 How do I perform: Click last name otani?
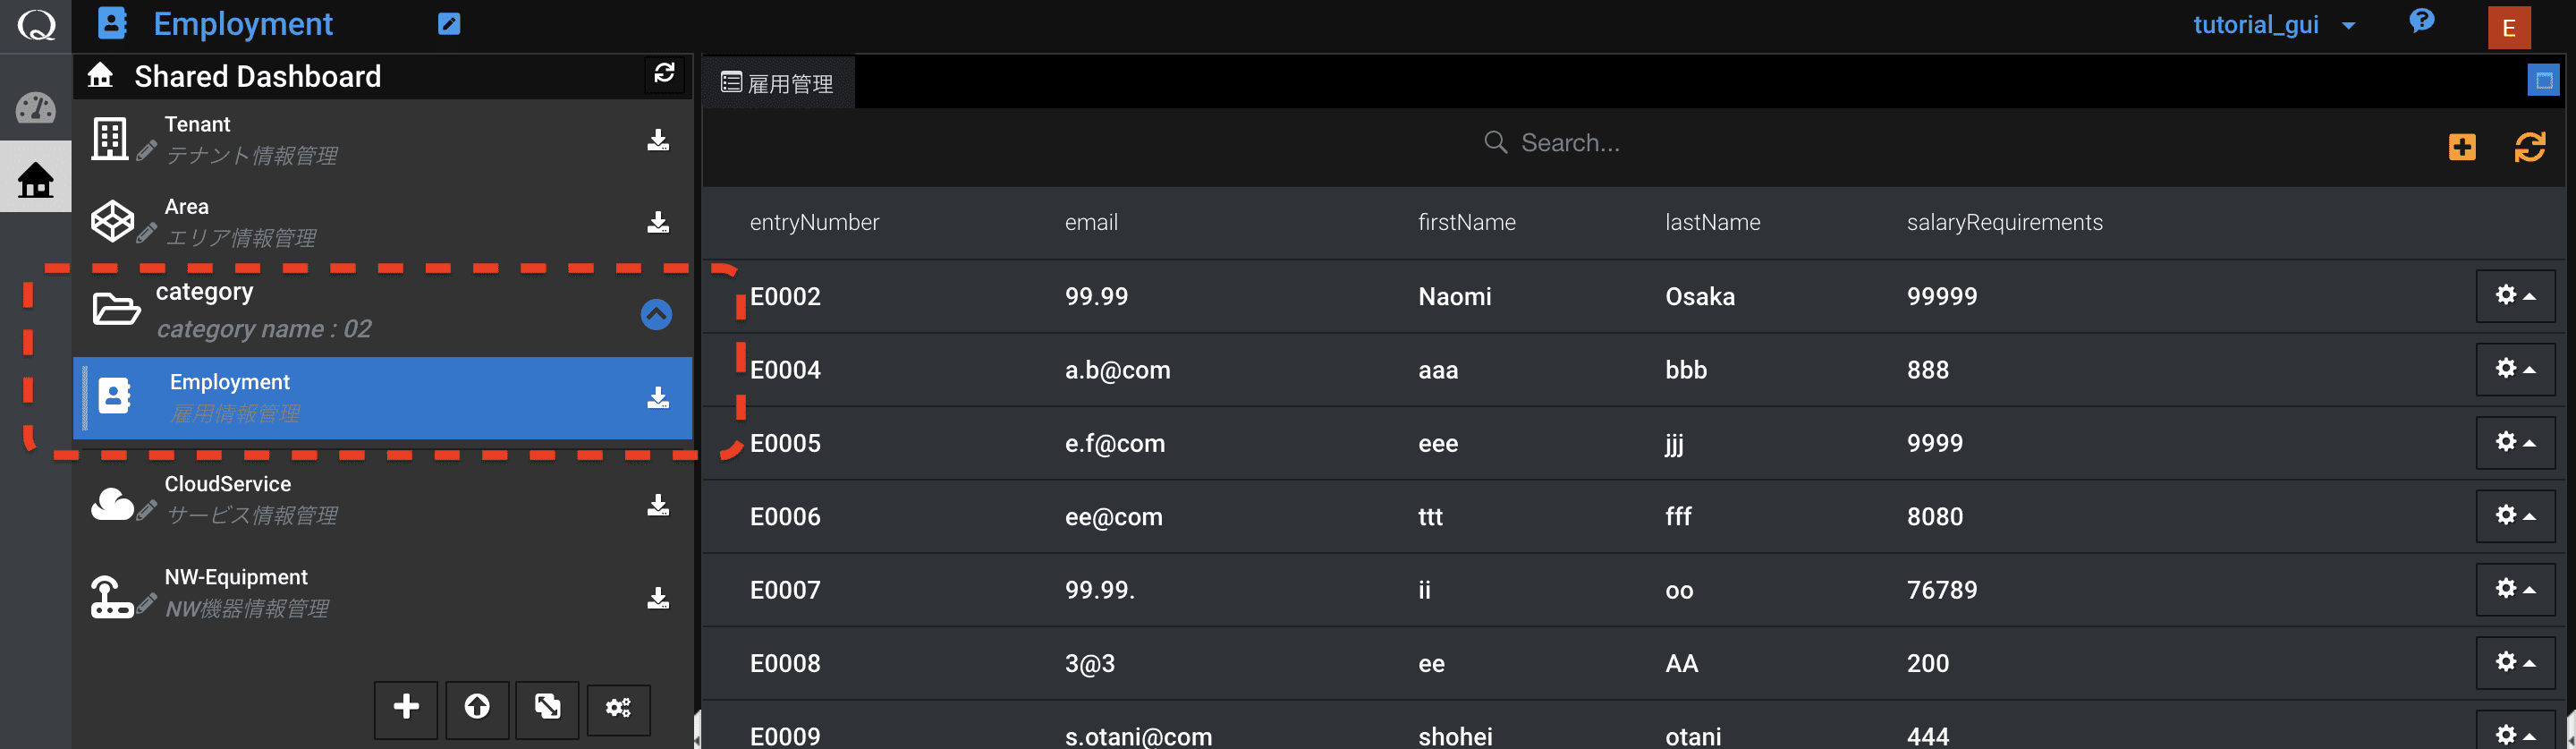tap(1693, 736)
